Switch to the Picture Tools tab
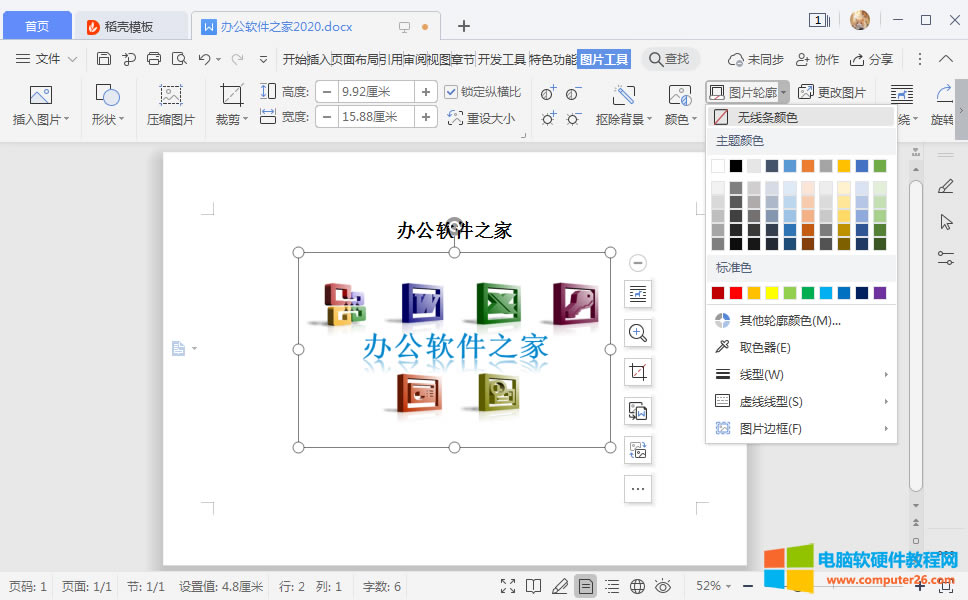Image resolution: width=968 pixels, height=600 pixels. point(604,59)
